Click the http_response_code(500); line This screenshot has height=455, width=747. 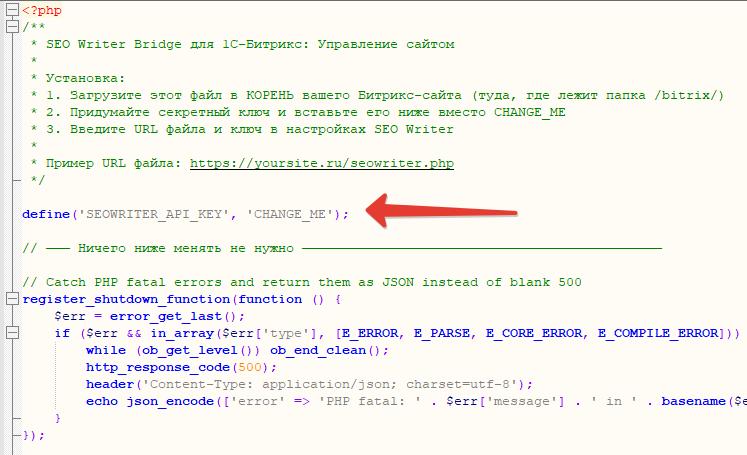pos(182,367)
